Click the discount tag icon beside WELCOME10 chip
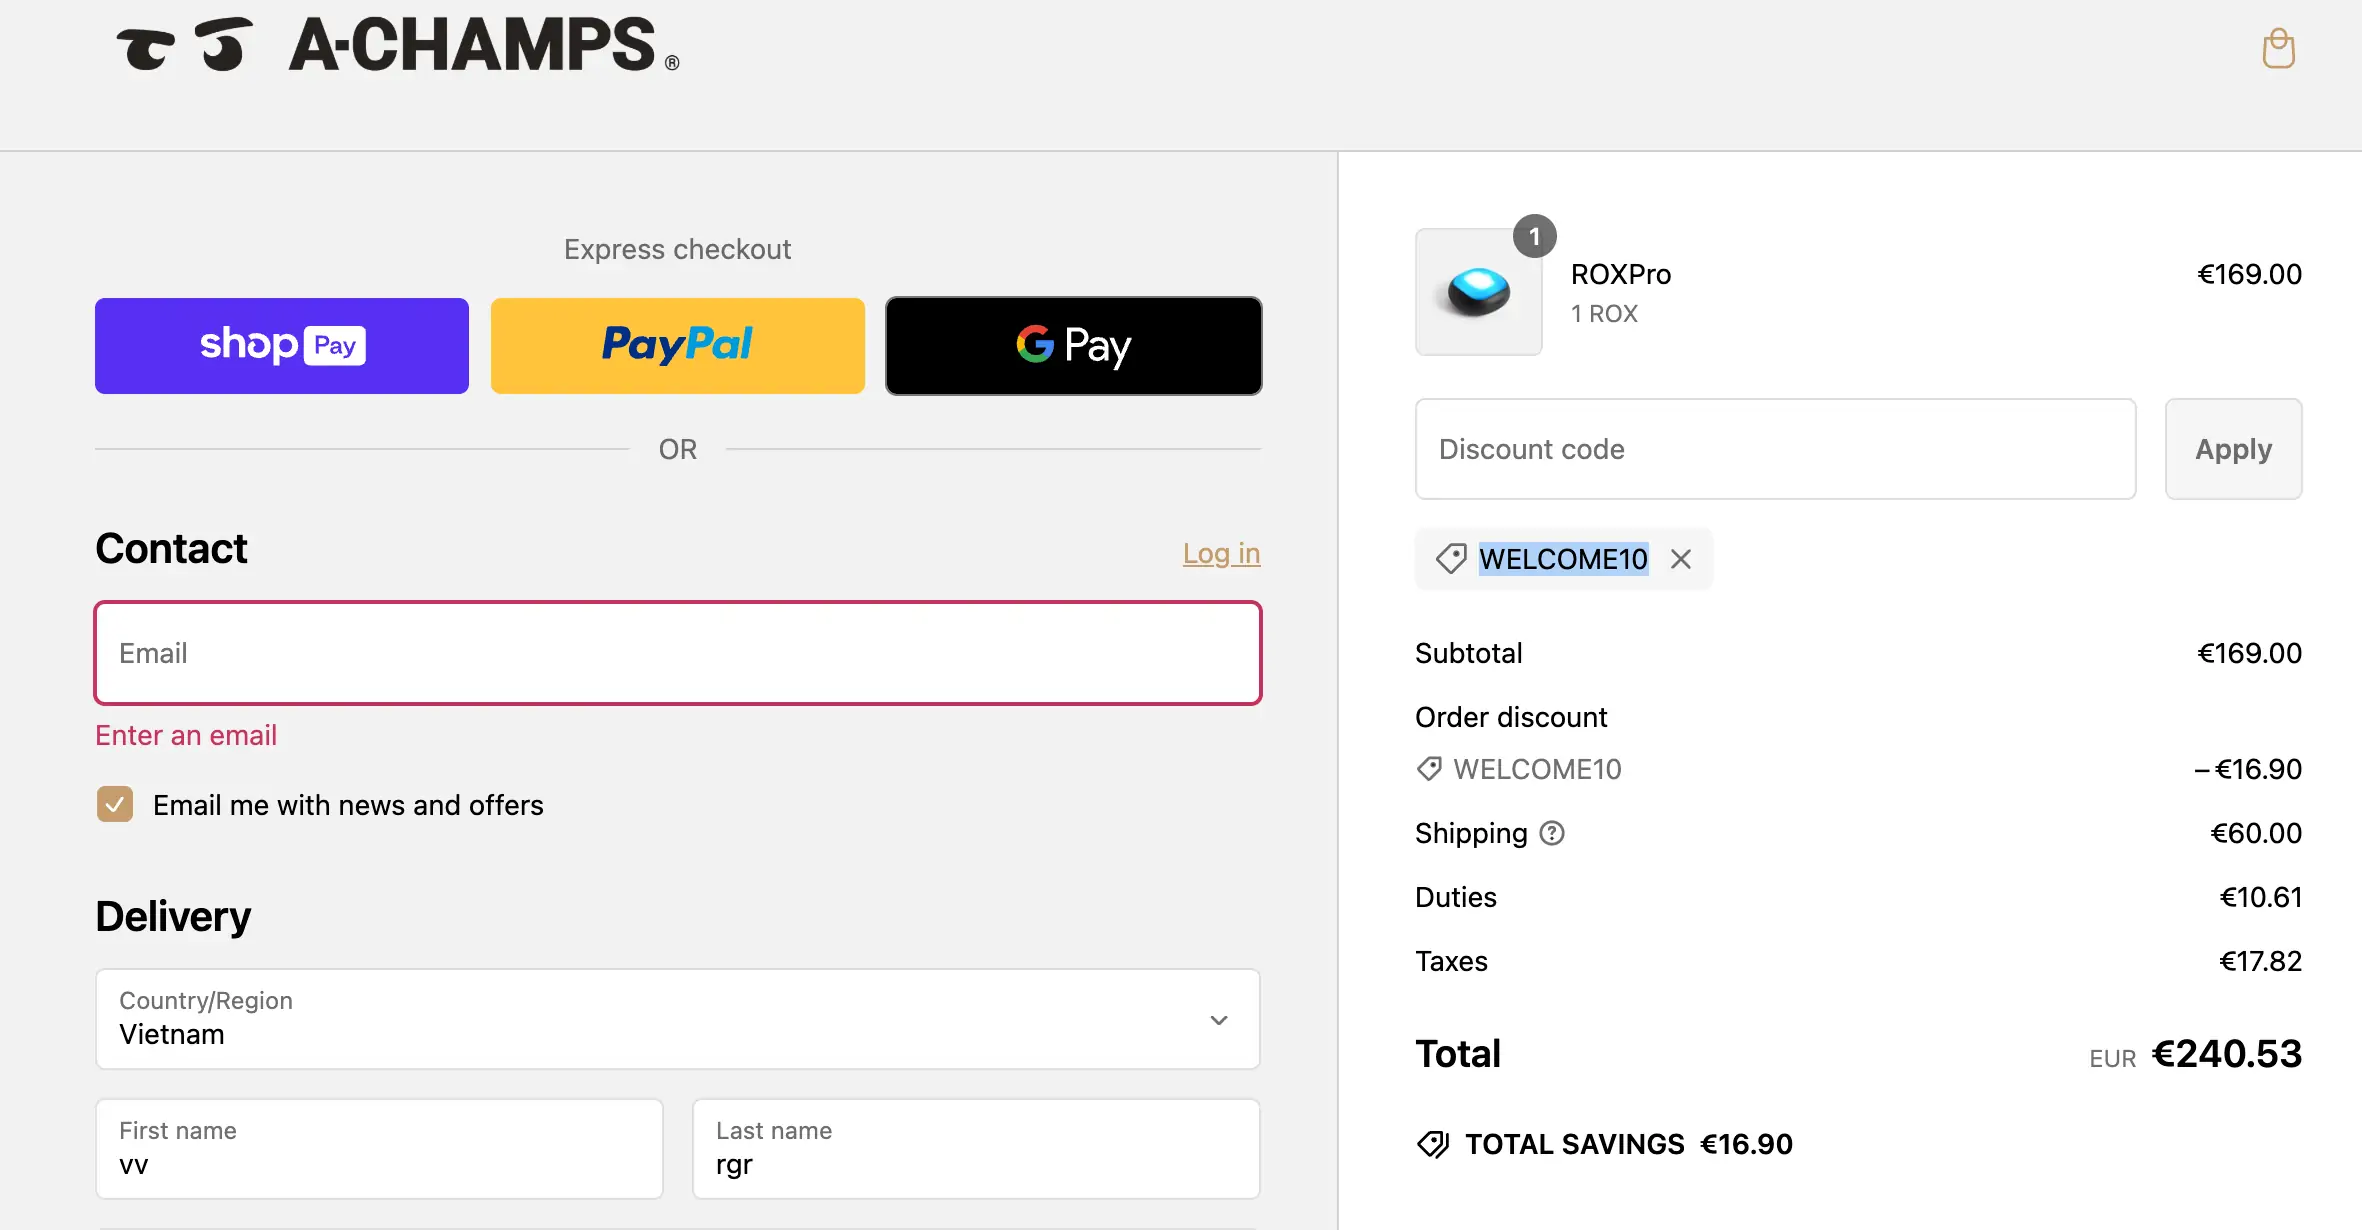 coord(1451,559)
